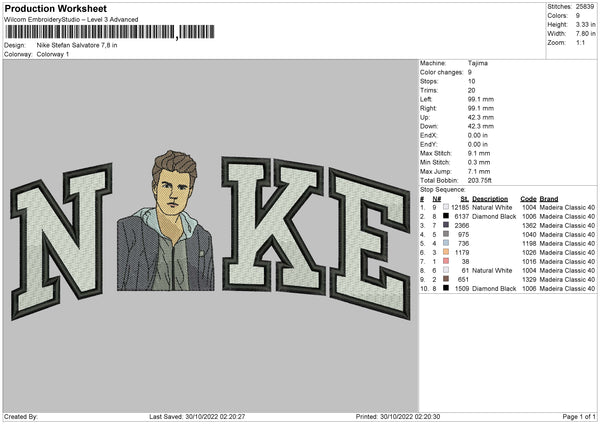600x424 pixels.
Task: Select stitch count '651' in stop row 9
Action: pos(463,279)
